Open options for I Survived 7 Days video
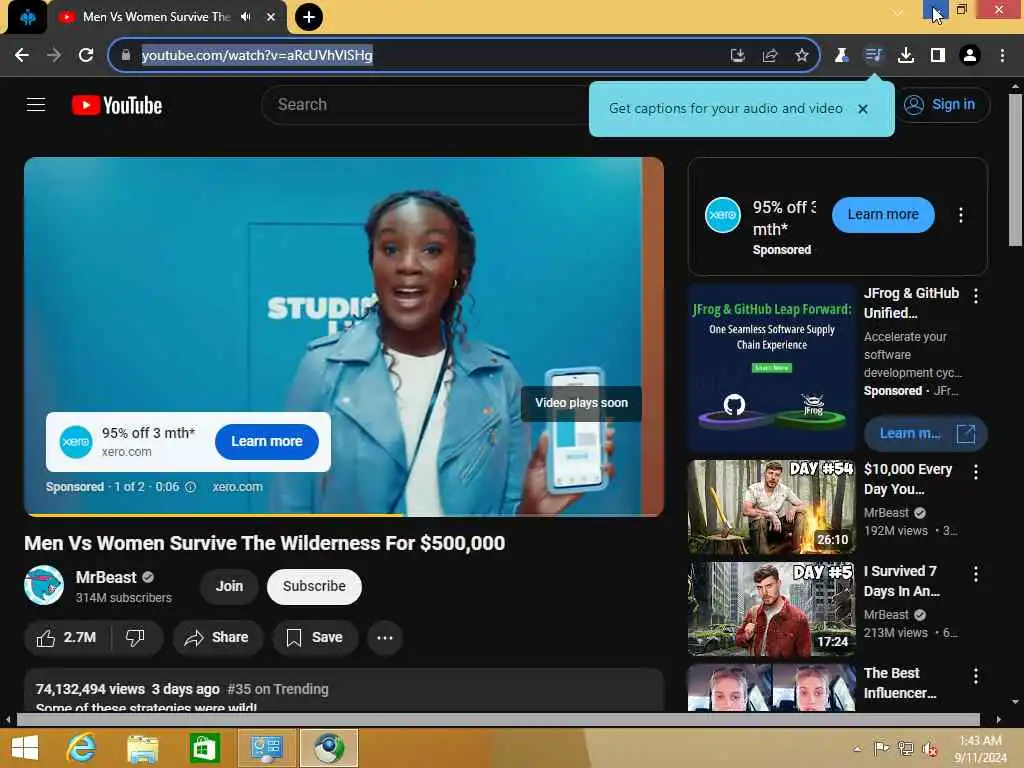 tap(976, 574)
